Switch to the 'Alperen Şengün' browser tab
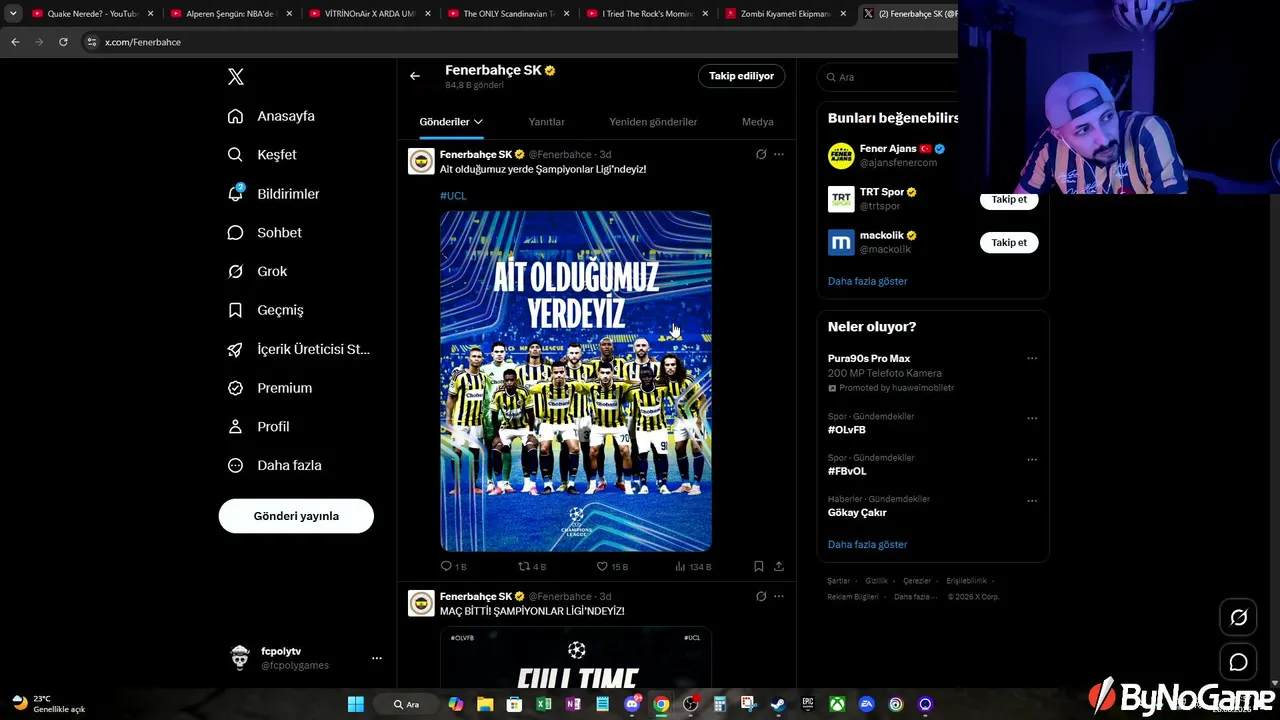 [231, 14]
